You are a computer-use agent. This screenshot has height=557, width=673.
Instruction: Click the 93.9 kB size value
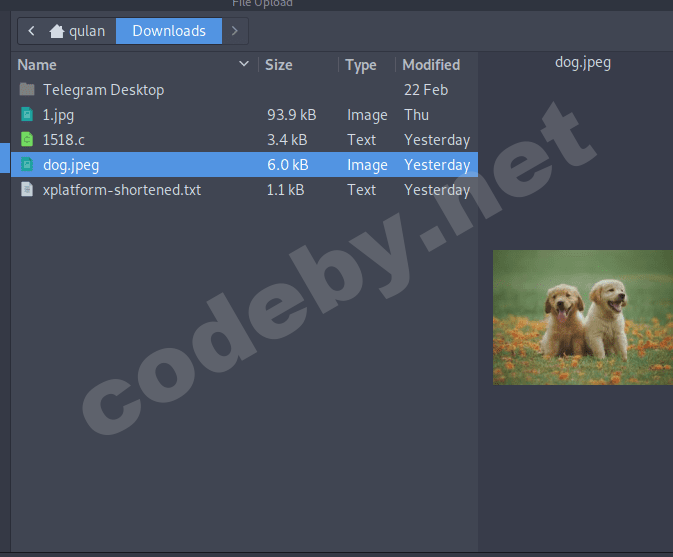coord(291,115)
